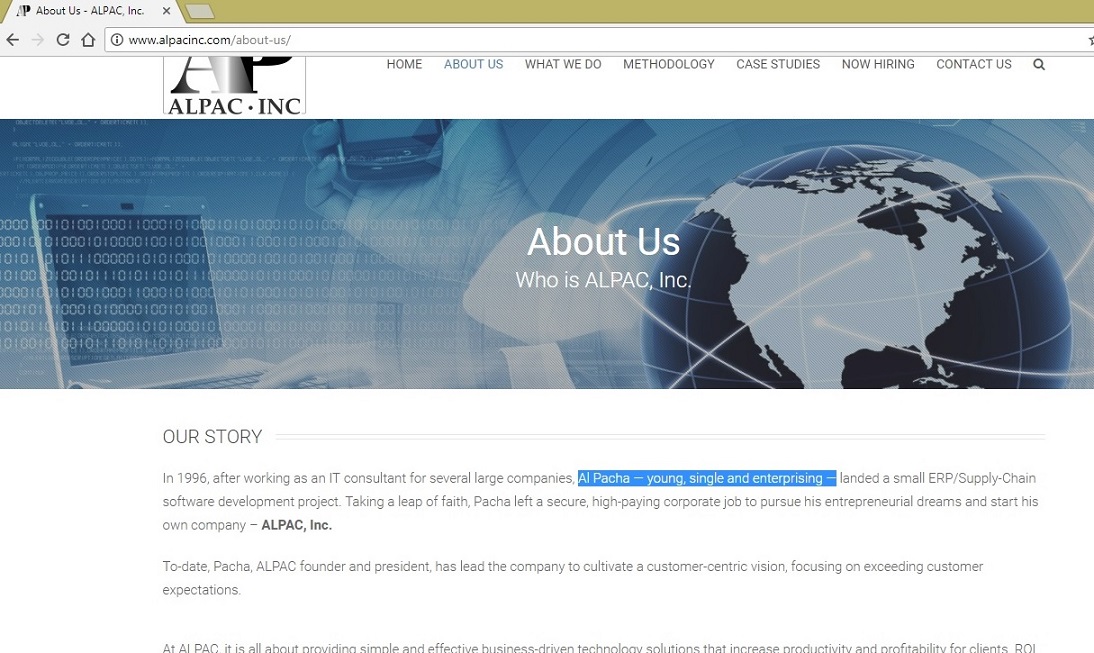Click the browser Forward arrow
1094x653 pixels.
click(38, 40)
